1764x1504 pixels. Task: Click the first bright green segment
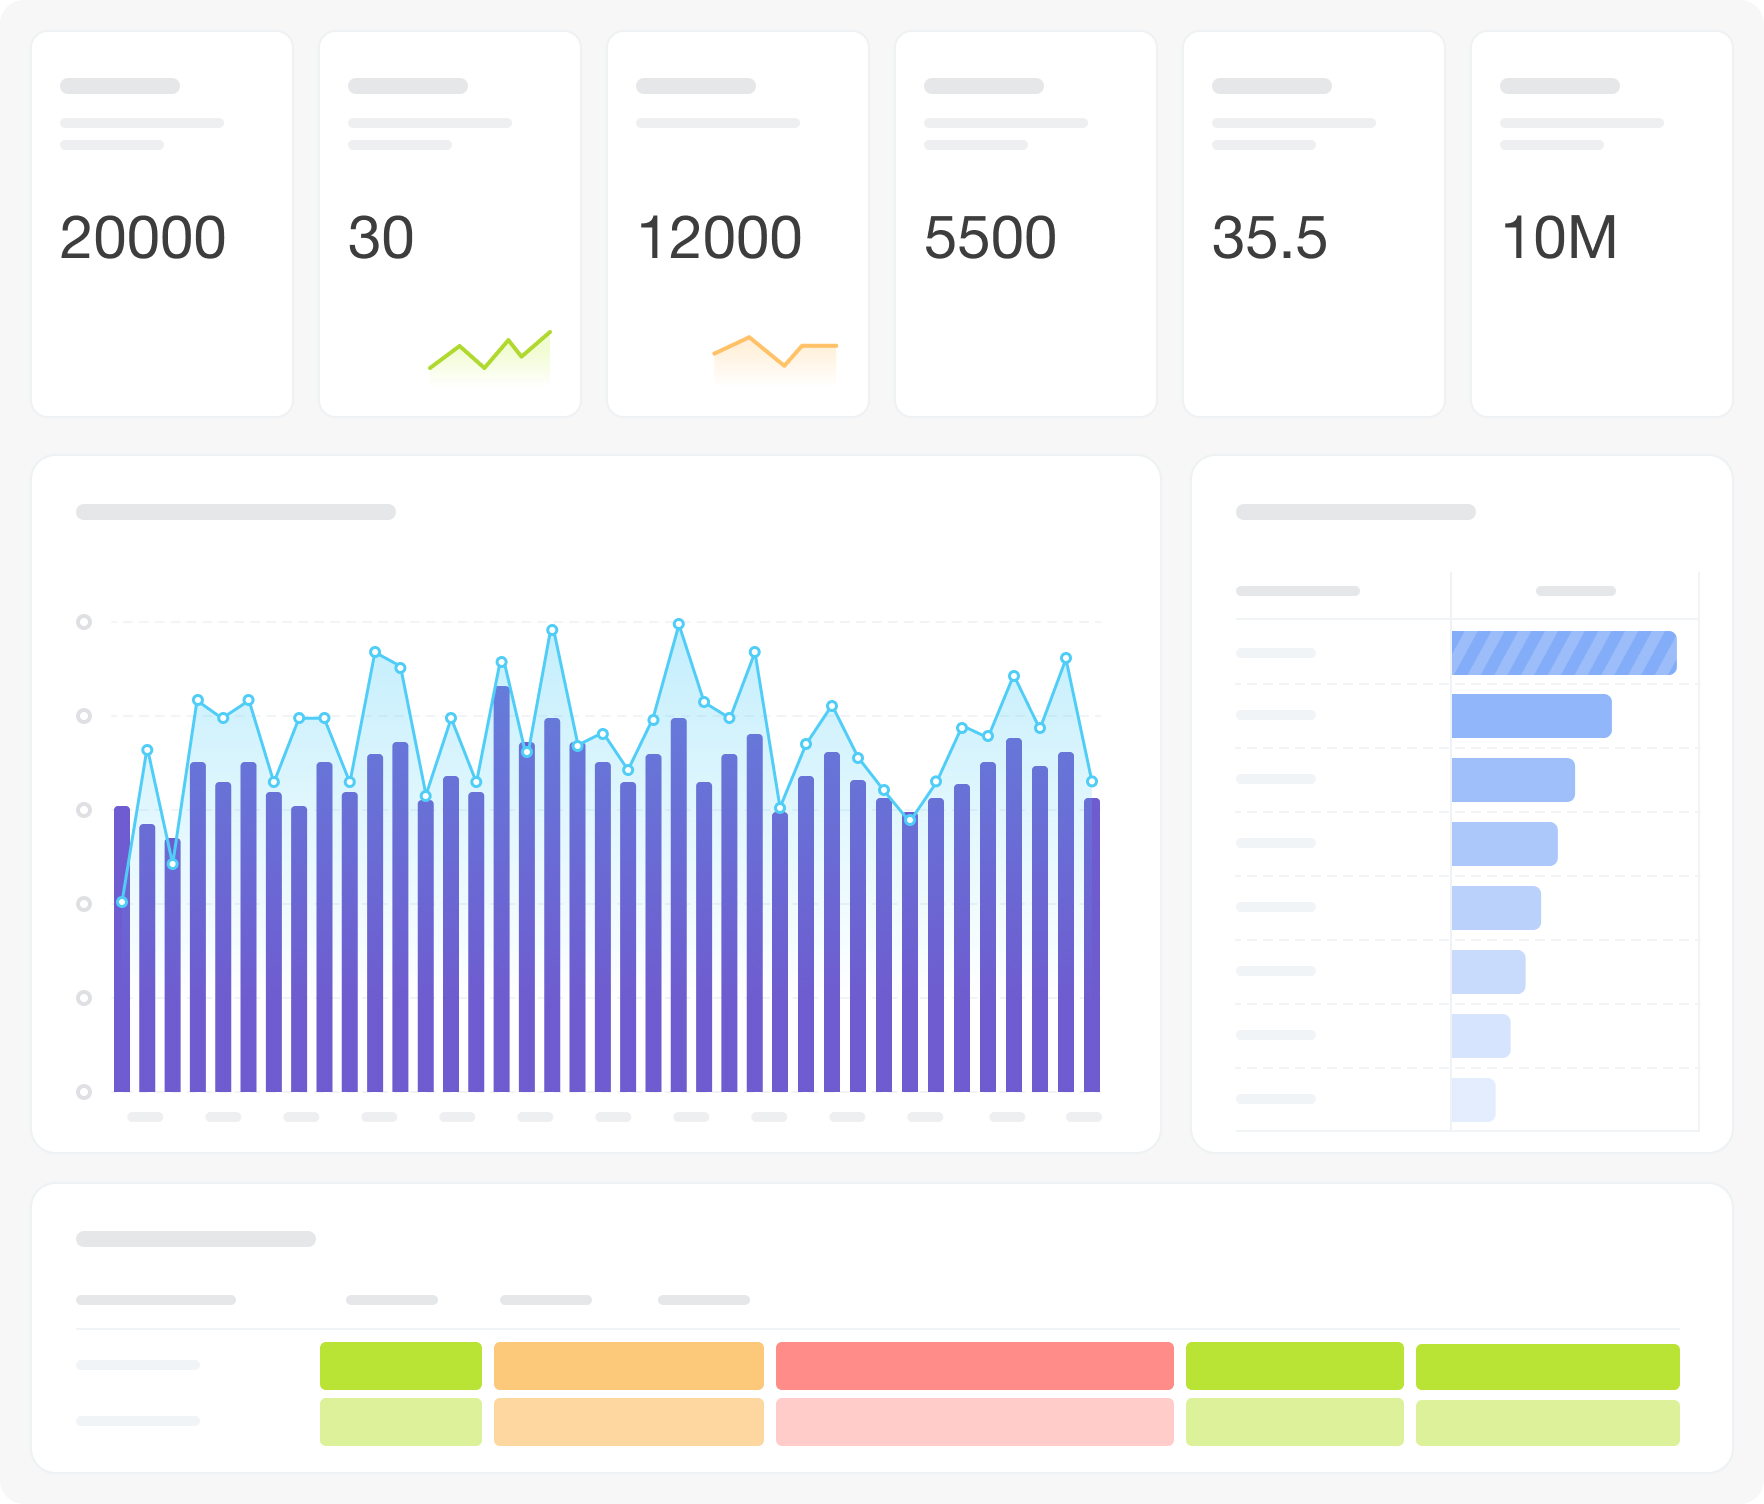click(x=401, y=1366)
